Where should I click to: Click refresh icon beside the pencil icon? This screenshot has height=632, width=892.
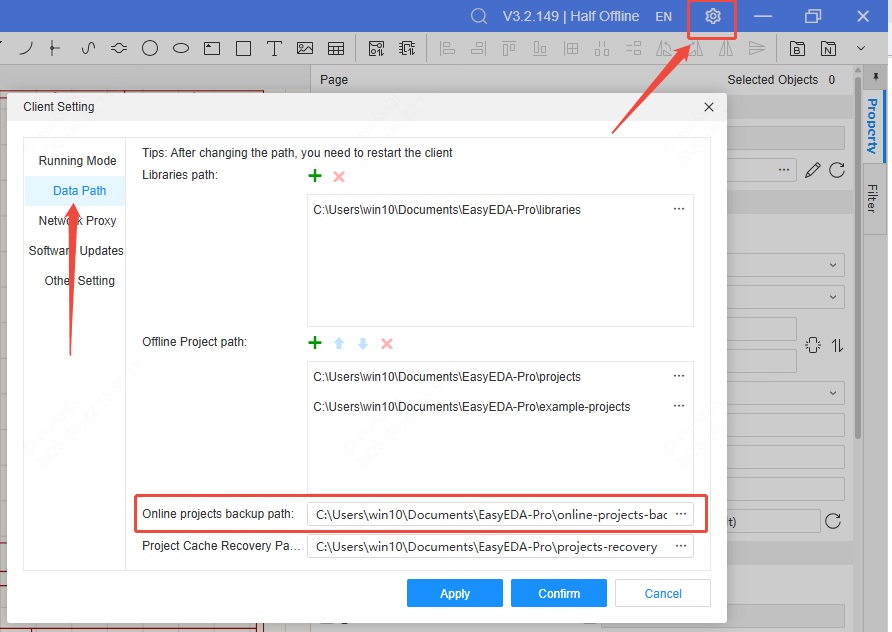pyautogui.click(x=837, y=170)
